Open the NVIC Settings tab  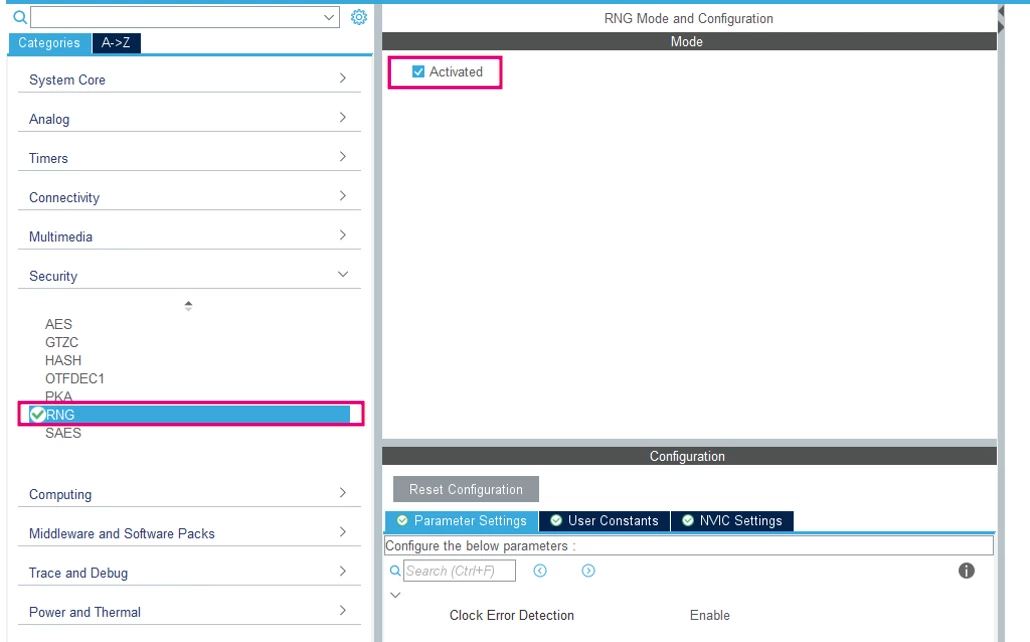732,520
